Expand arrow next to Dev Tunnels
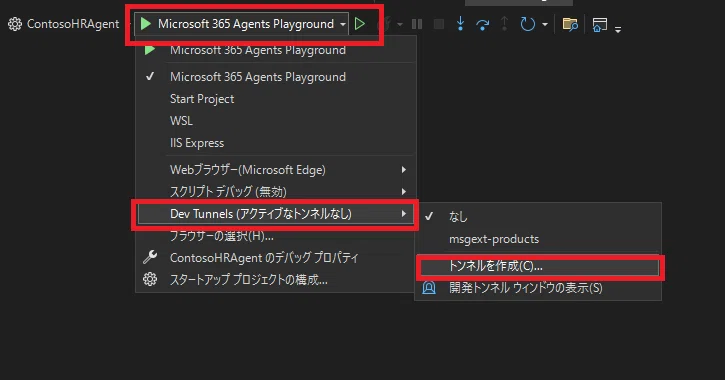 [404, 214]
